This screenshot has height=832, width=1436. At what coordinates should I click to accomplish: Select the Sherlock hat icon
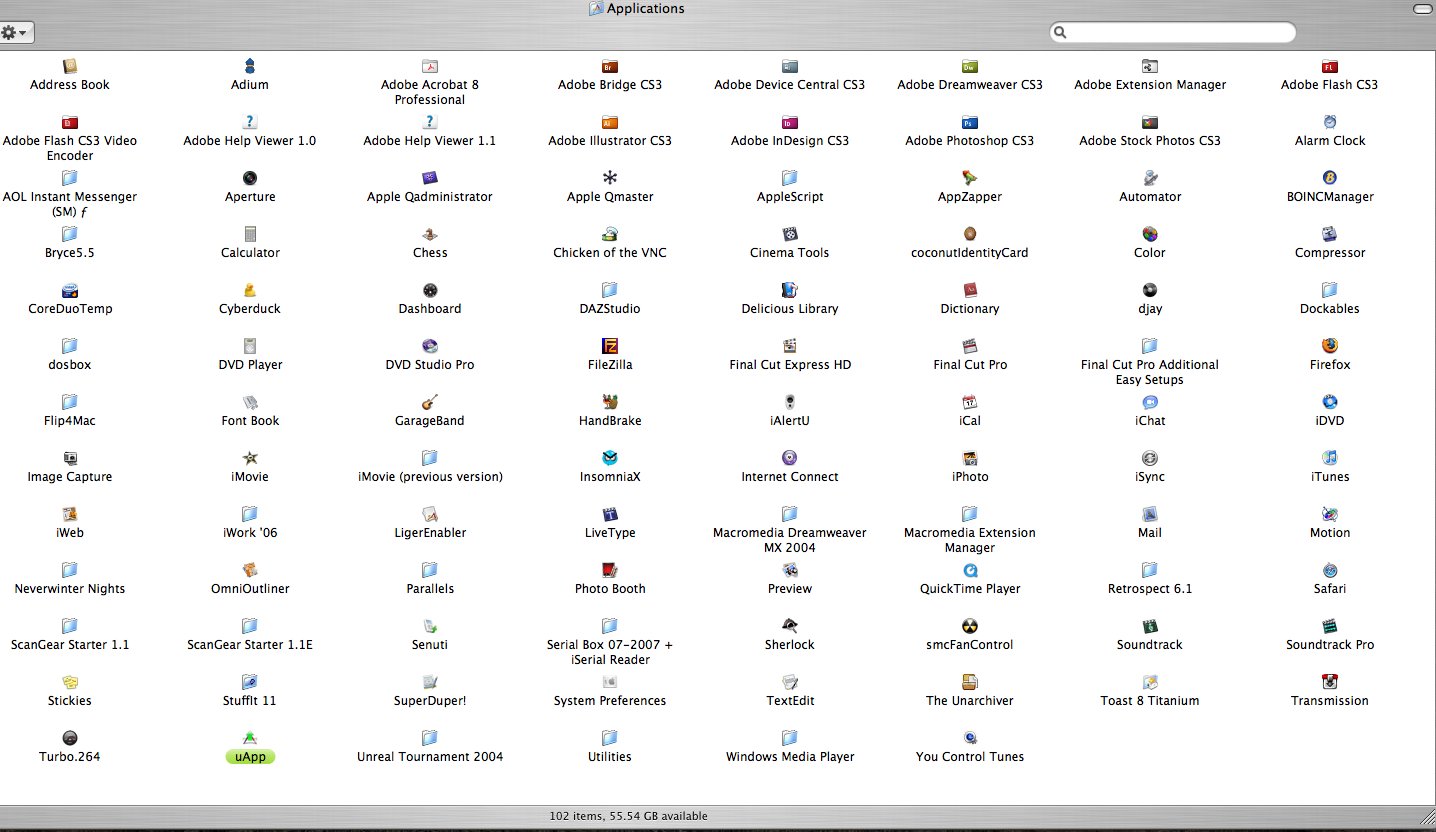point(790,626)
